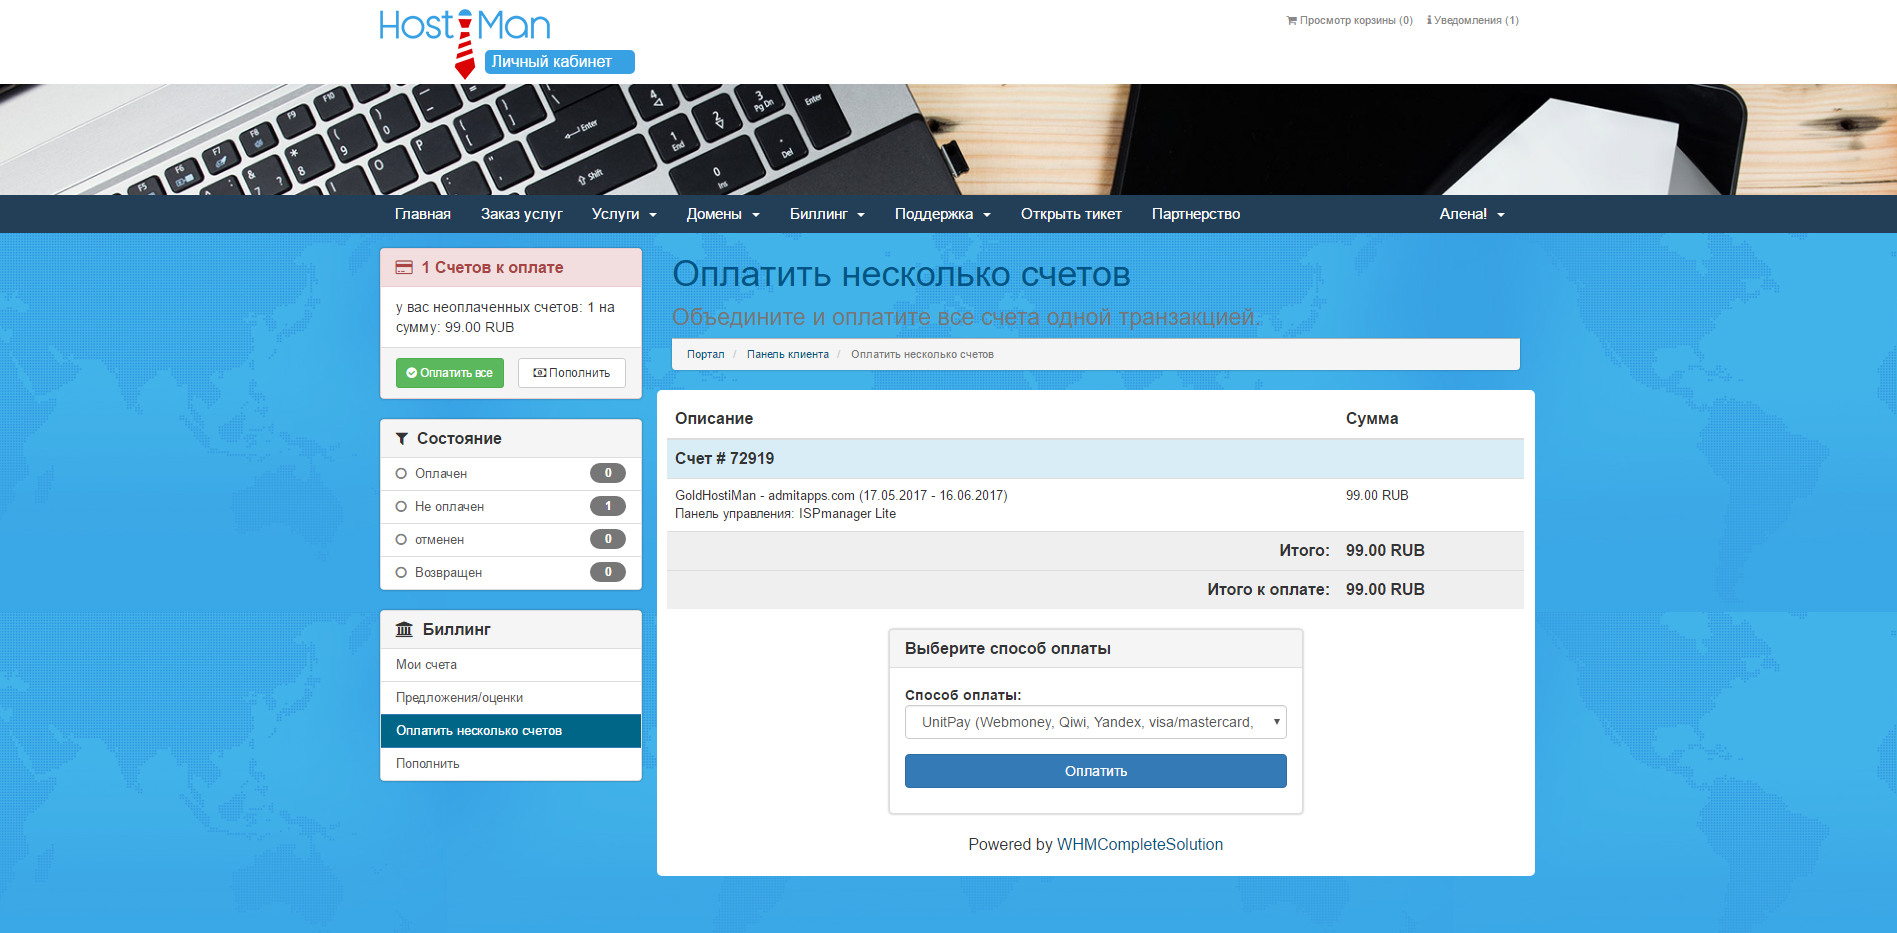This screenshot has width=1897, height=933.
Task: Click the white Пополнить button
Action: pos(572,373)
